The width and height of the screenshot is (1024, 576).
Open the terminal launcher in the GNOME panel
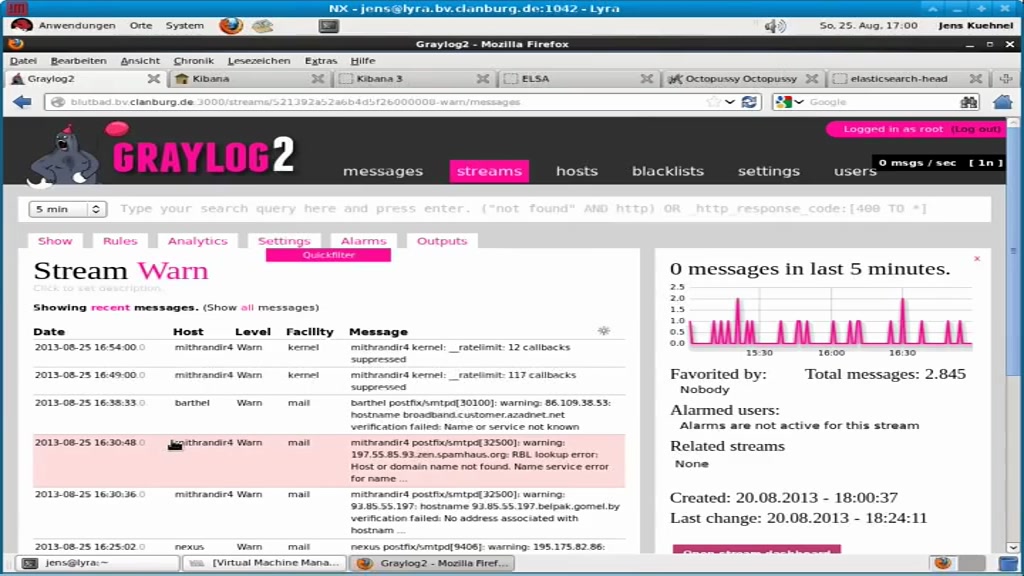(328, 26)
